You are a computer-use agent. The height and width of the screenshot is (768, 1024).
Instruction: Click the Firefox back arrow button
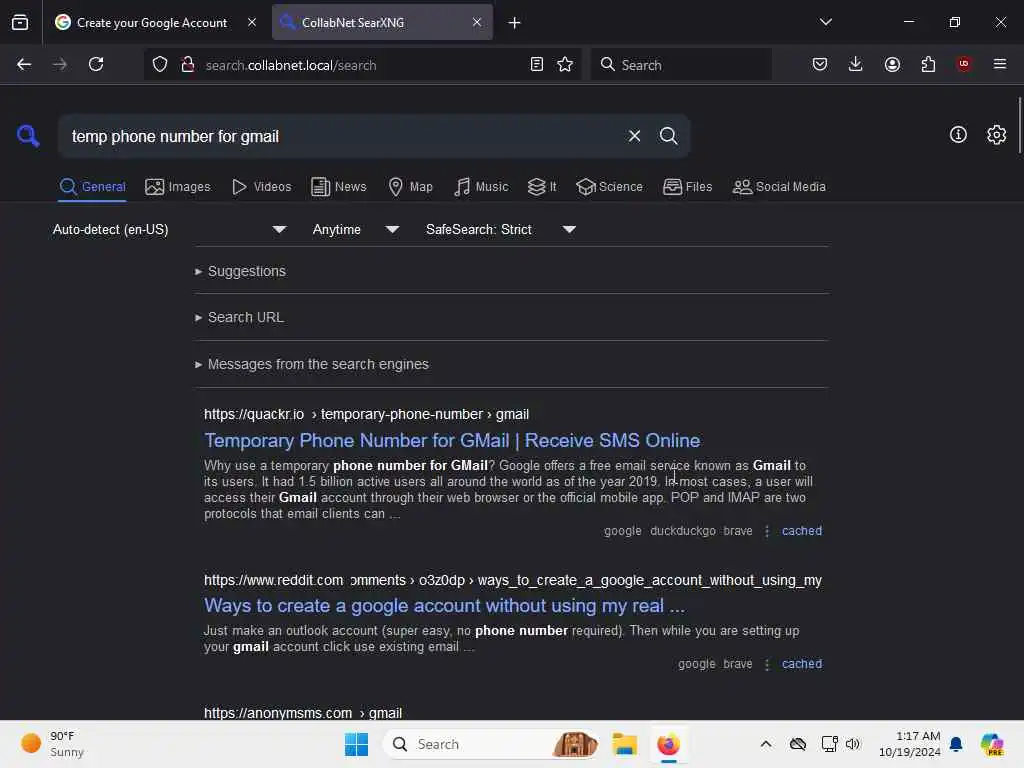pyautogui.click(x=24, y=64)
